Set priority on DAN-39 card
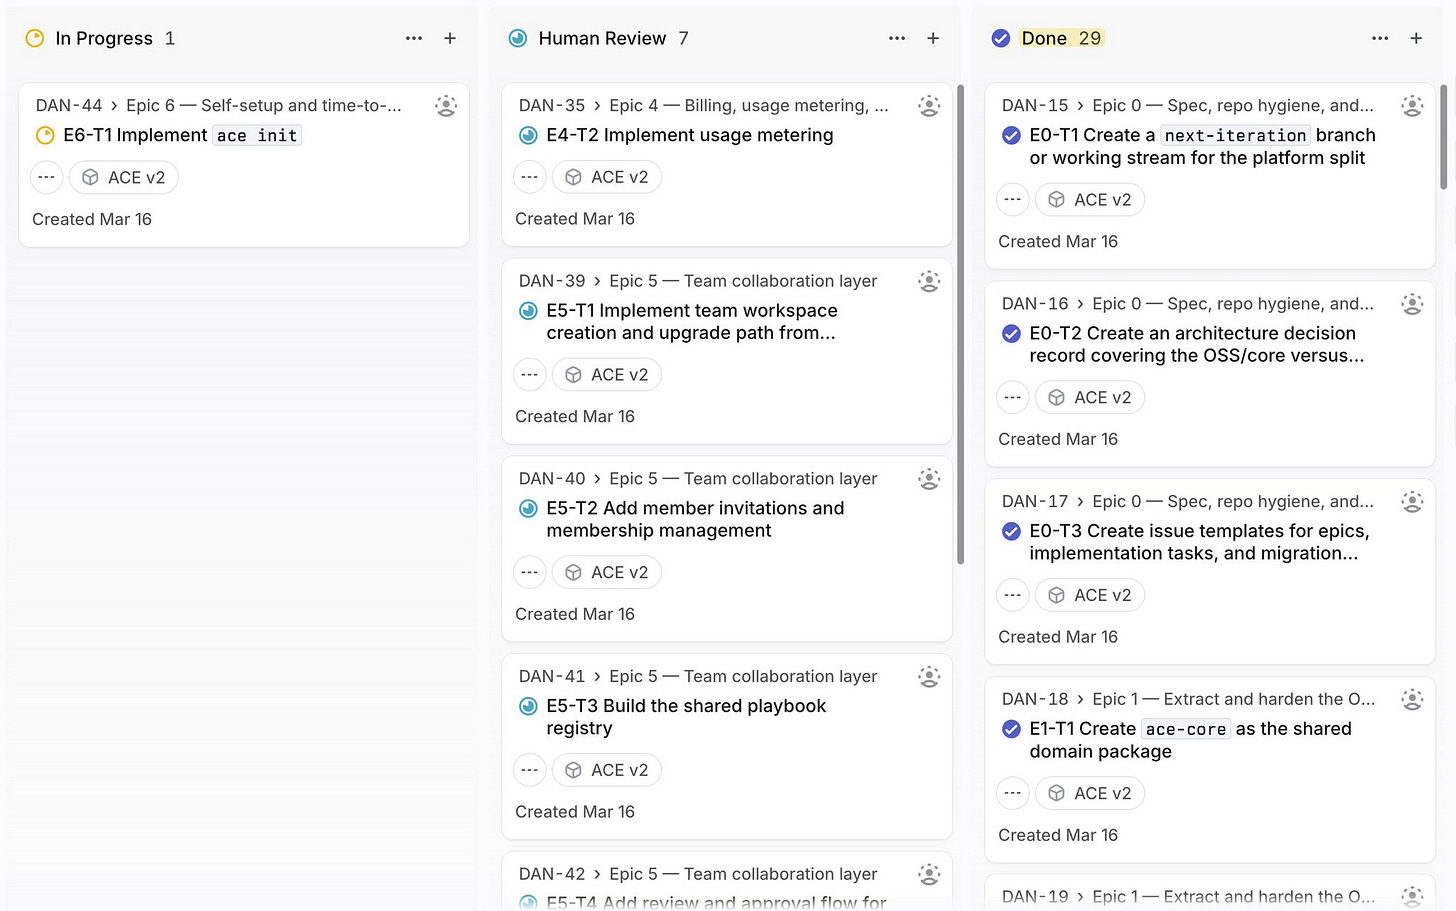Screen dimensions: 1456x911 pyautogui.click(x=530, y=375)
